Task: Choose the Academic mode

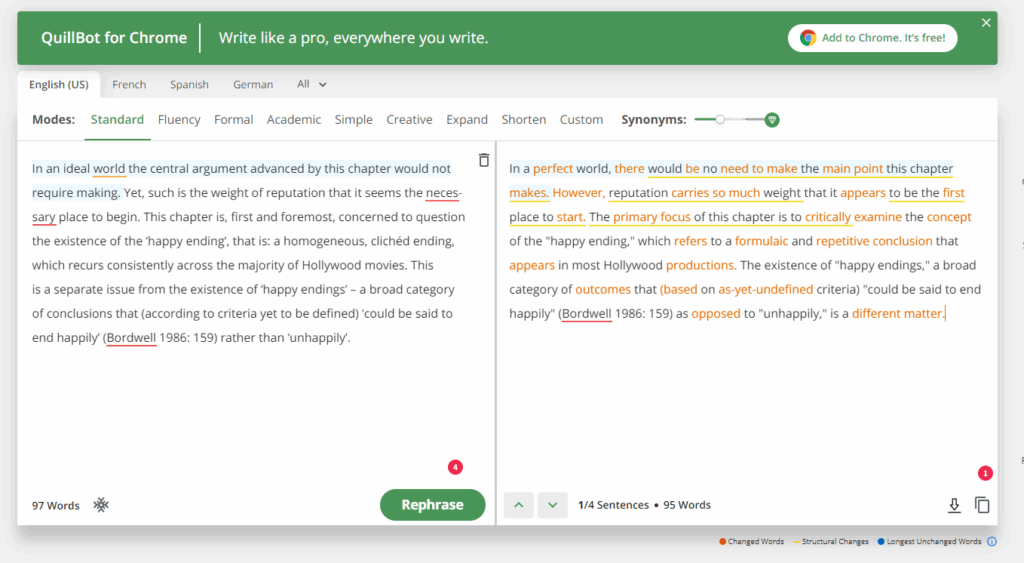Action: point(293,120)
